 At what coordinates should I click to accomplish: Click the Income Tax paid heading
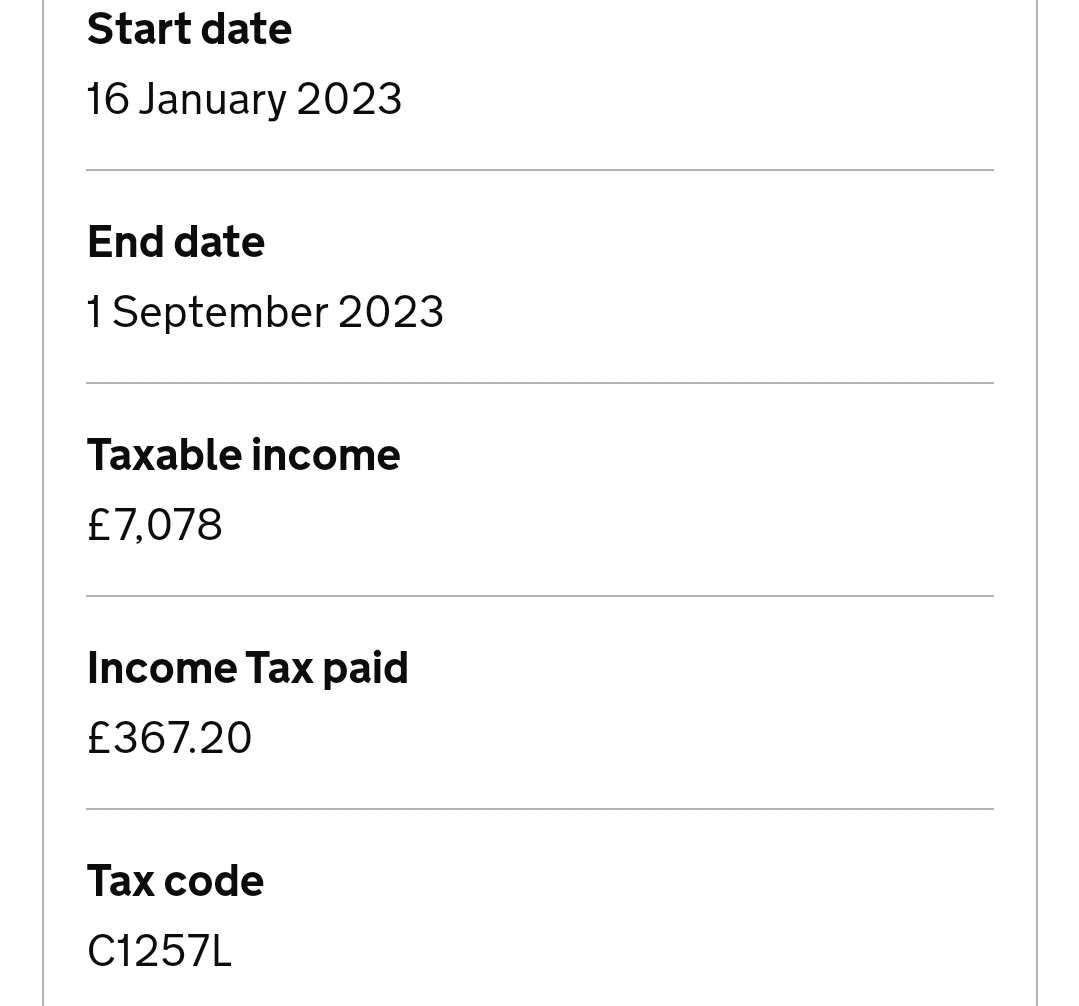pos(248,669)
